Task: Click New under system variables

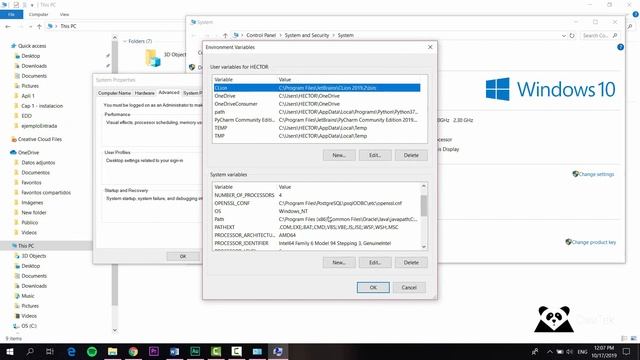Action: pyautogui.click(x=339, y=262)
